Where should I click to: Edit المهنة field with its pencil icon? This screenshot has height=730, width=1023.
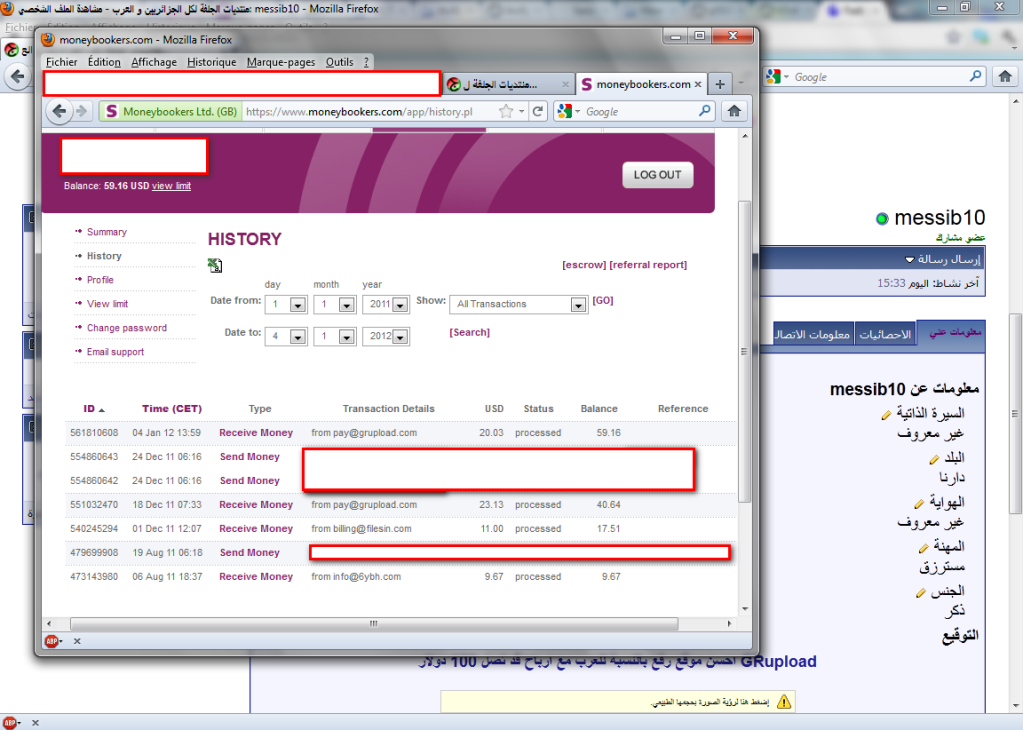pyautogui.click(x=923, y=548)
